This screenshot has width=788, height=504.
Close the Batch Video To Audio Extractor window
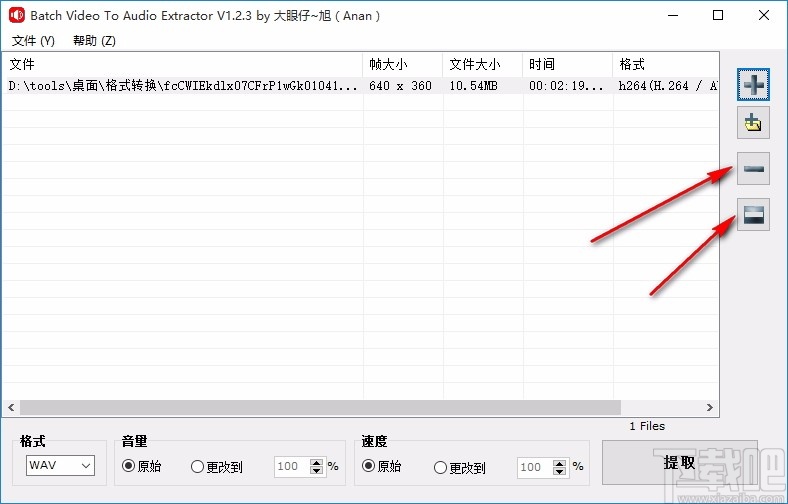[764, 15]
